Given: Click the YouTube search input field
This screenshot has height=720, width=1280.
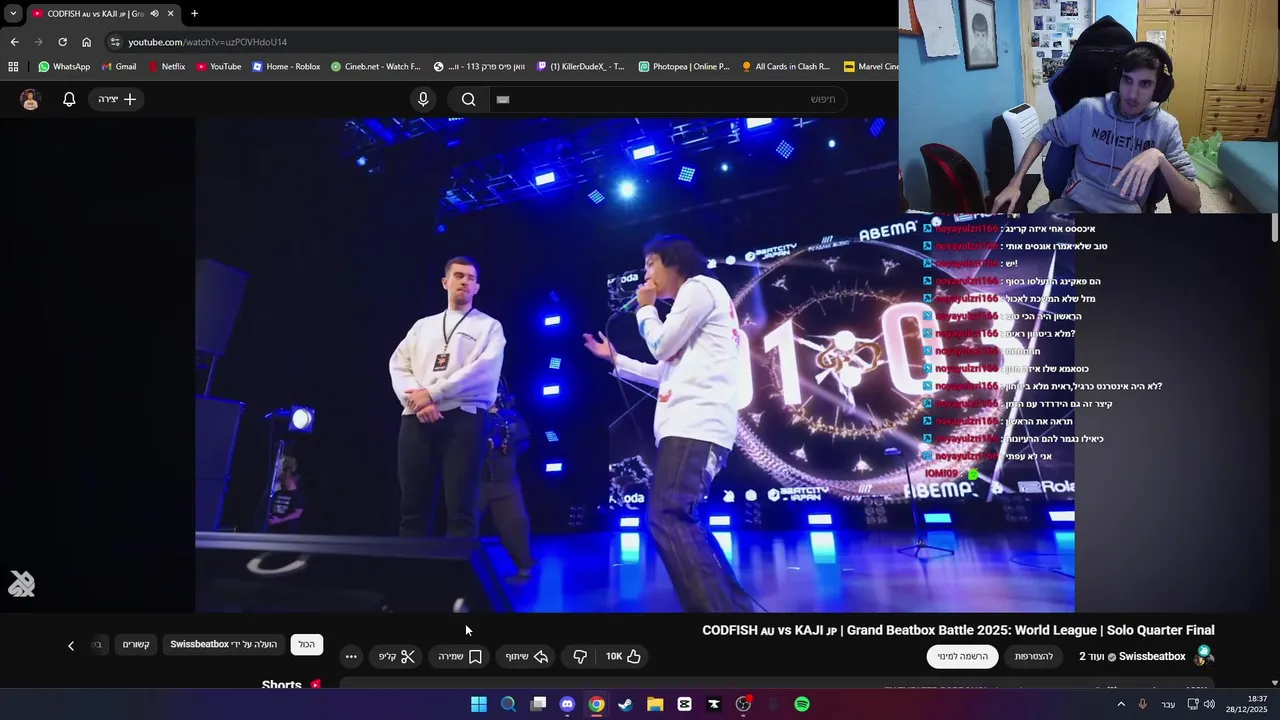Looking at the screenshot, I should [x=670, y=99].
